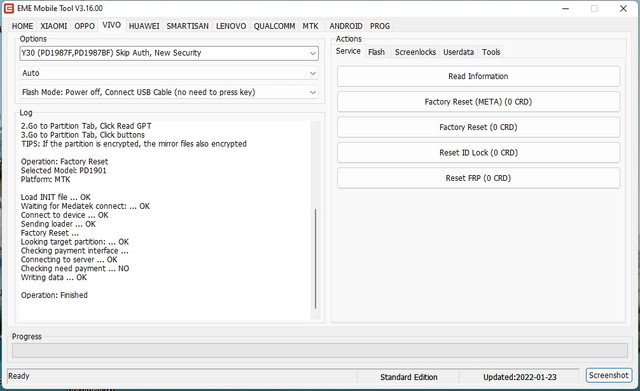Click the 'Ready' status text
Screen dimensions: 640x391
19,376
